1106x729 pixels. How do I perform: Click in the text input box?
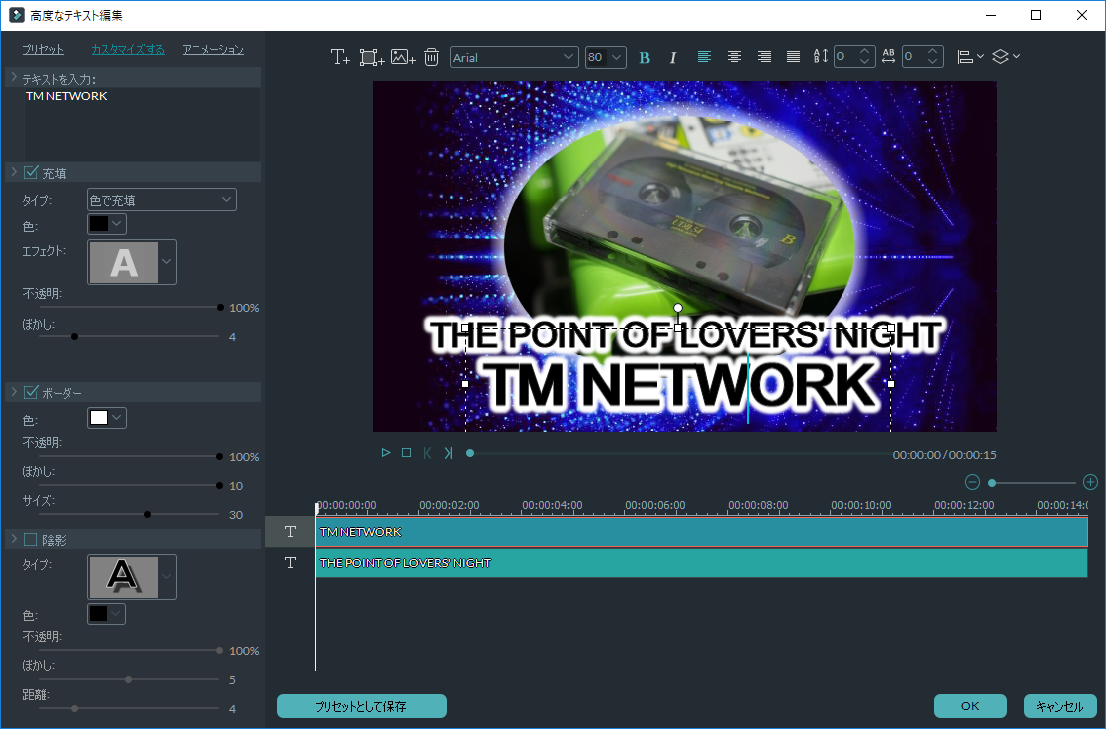tap(142, 124)
